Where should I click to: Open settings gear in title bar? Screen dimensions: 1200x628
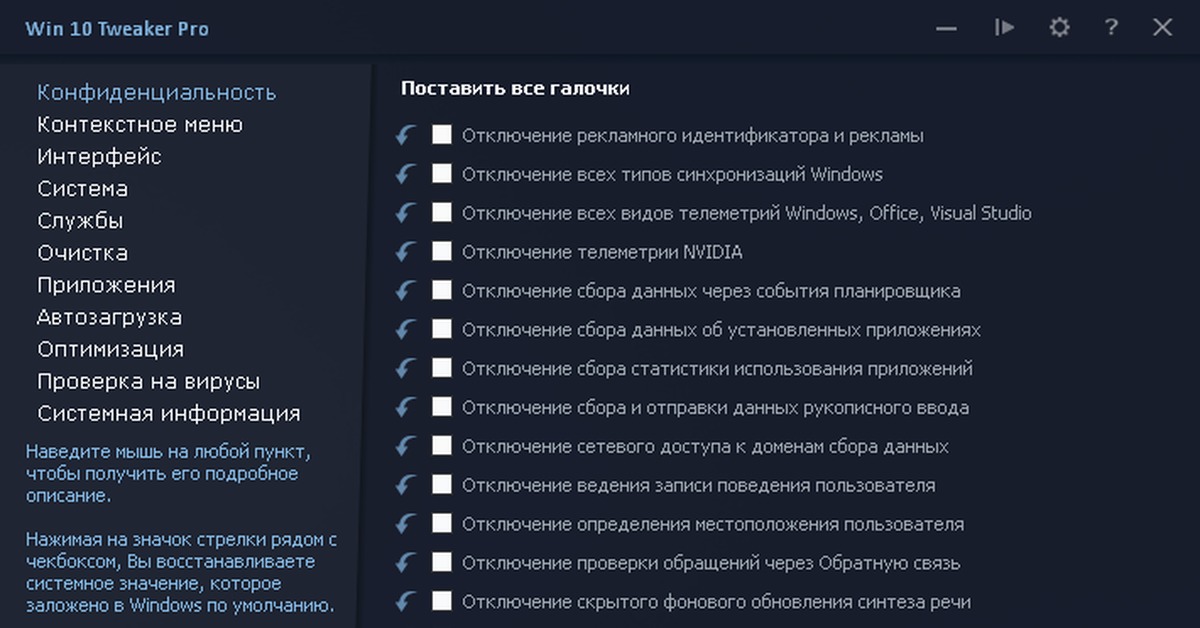point(1059,27)
